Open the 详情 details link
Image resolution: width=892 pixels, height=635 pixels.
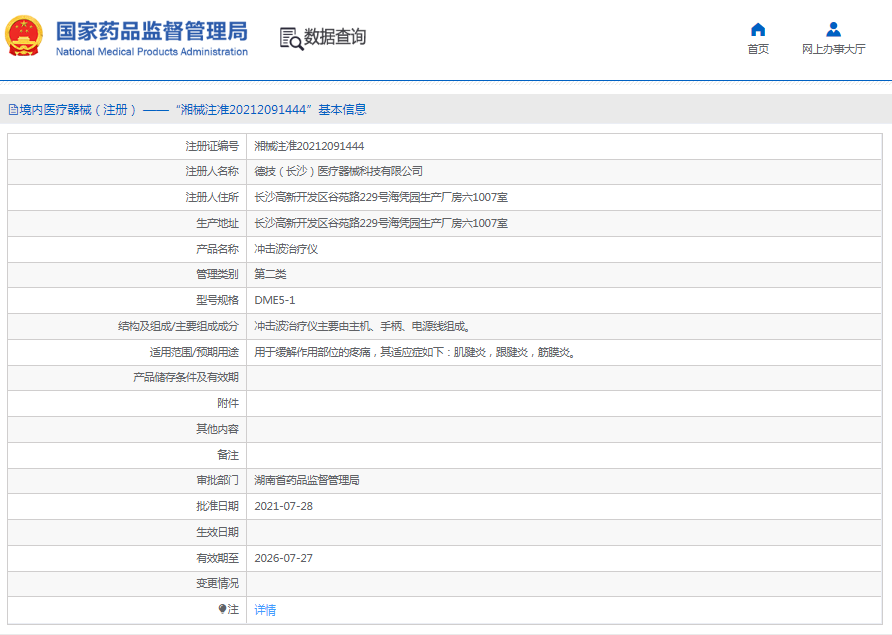[265, 610]
